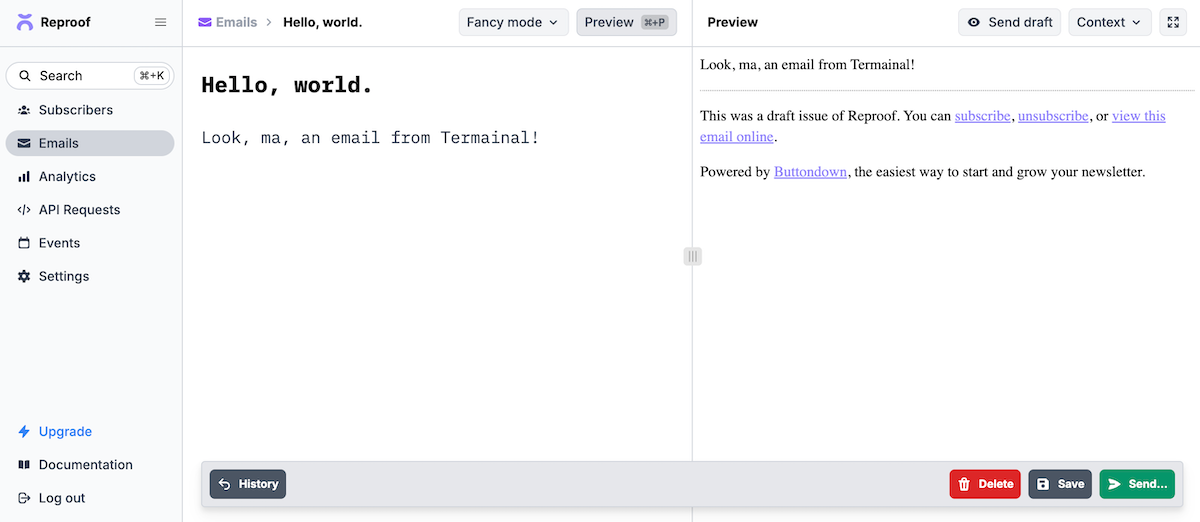Open Analytics from the sidebar
The height and width of the screenshot is (522, 1200).
click(67, 177)
